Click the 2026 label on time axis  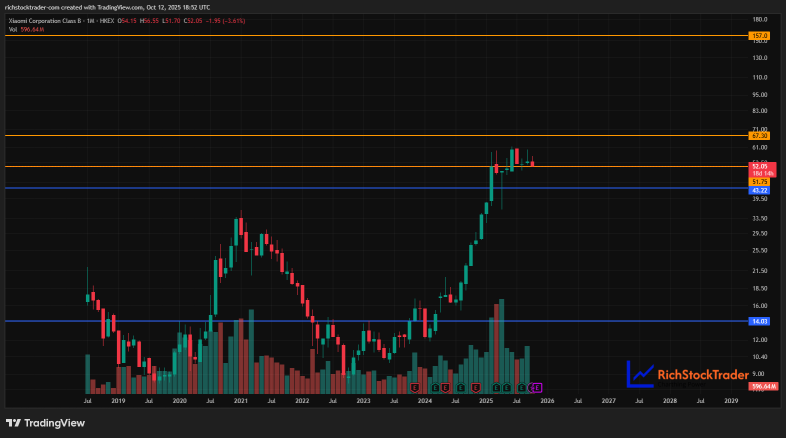click(547, 400)
